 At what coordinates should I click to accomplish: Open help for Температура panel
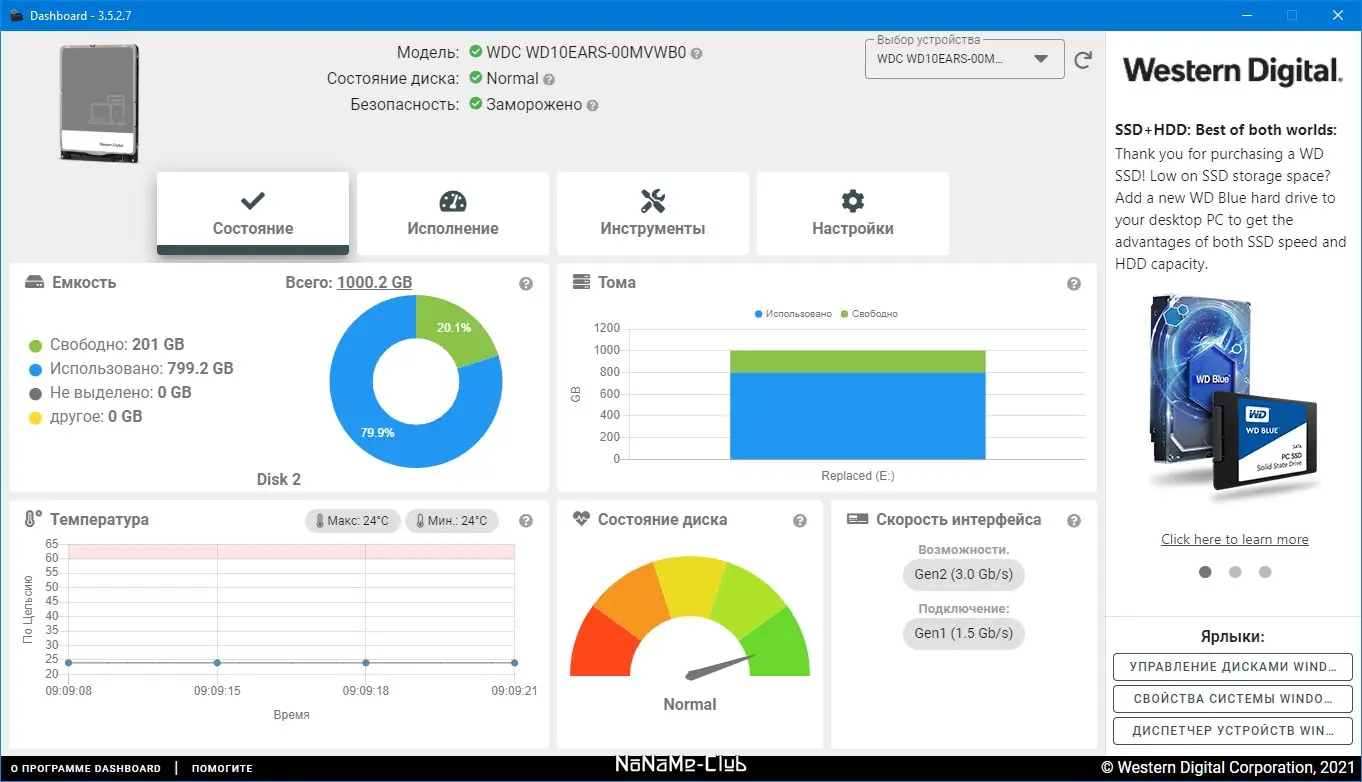point(526,521)
